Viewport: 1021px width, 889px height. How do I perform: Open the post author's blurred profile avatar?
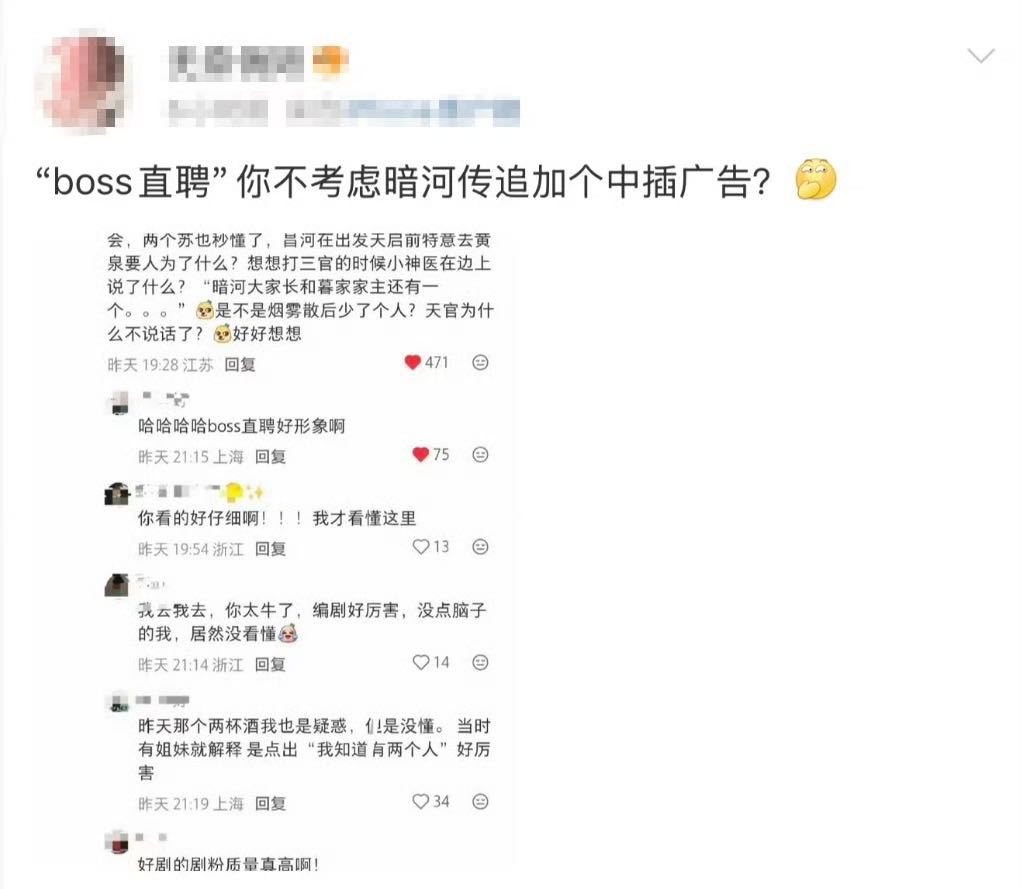(81, 81)
